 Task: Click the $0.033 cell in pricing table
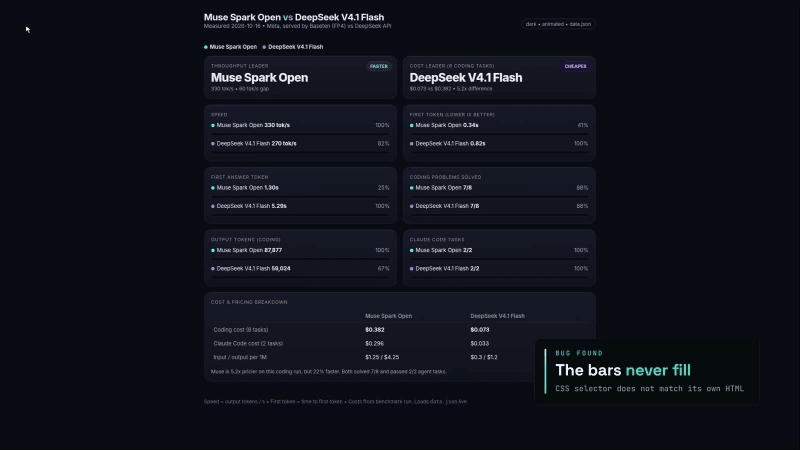(x=480, y=343)
